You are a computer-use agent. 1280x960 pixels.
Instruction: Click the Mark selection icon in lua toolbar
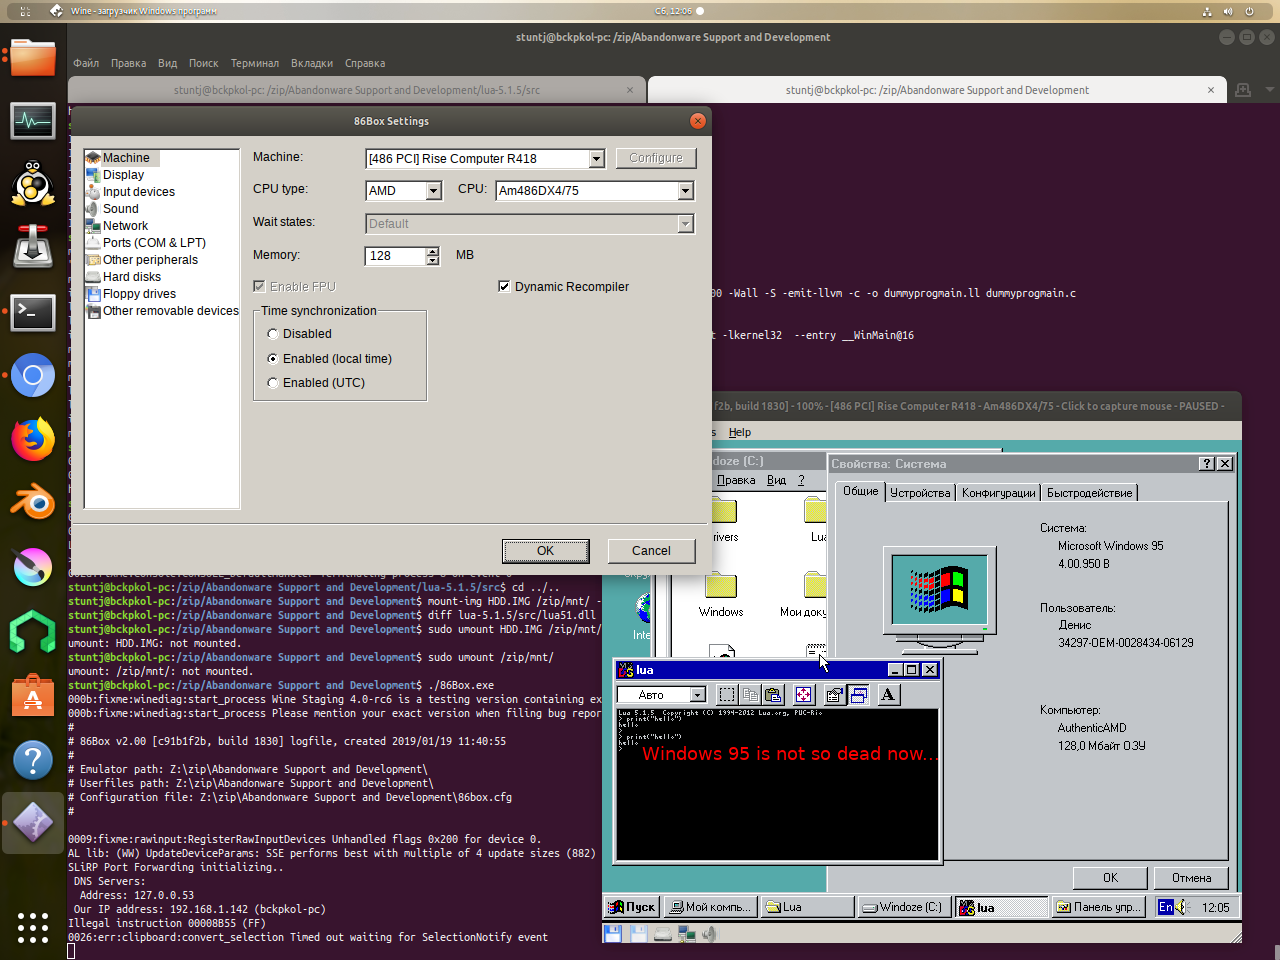coord(727,695)
